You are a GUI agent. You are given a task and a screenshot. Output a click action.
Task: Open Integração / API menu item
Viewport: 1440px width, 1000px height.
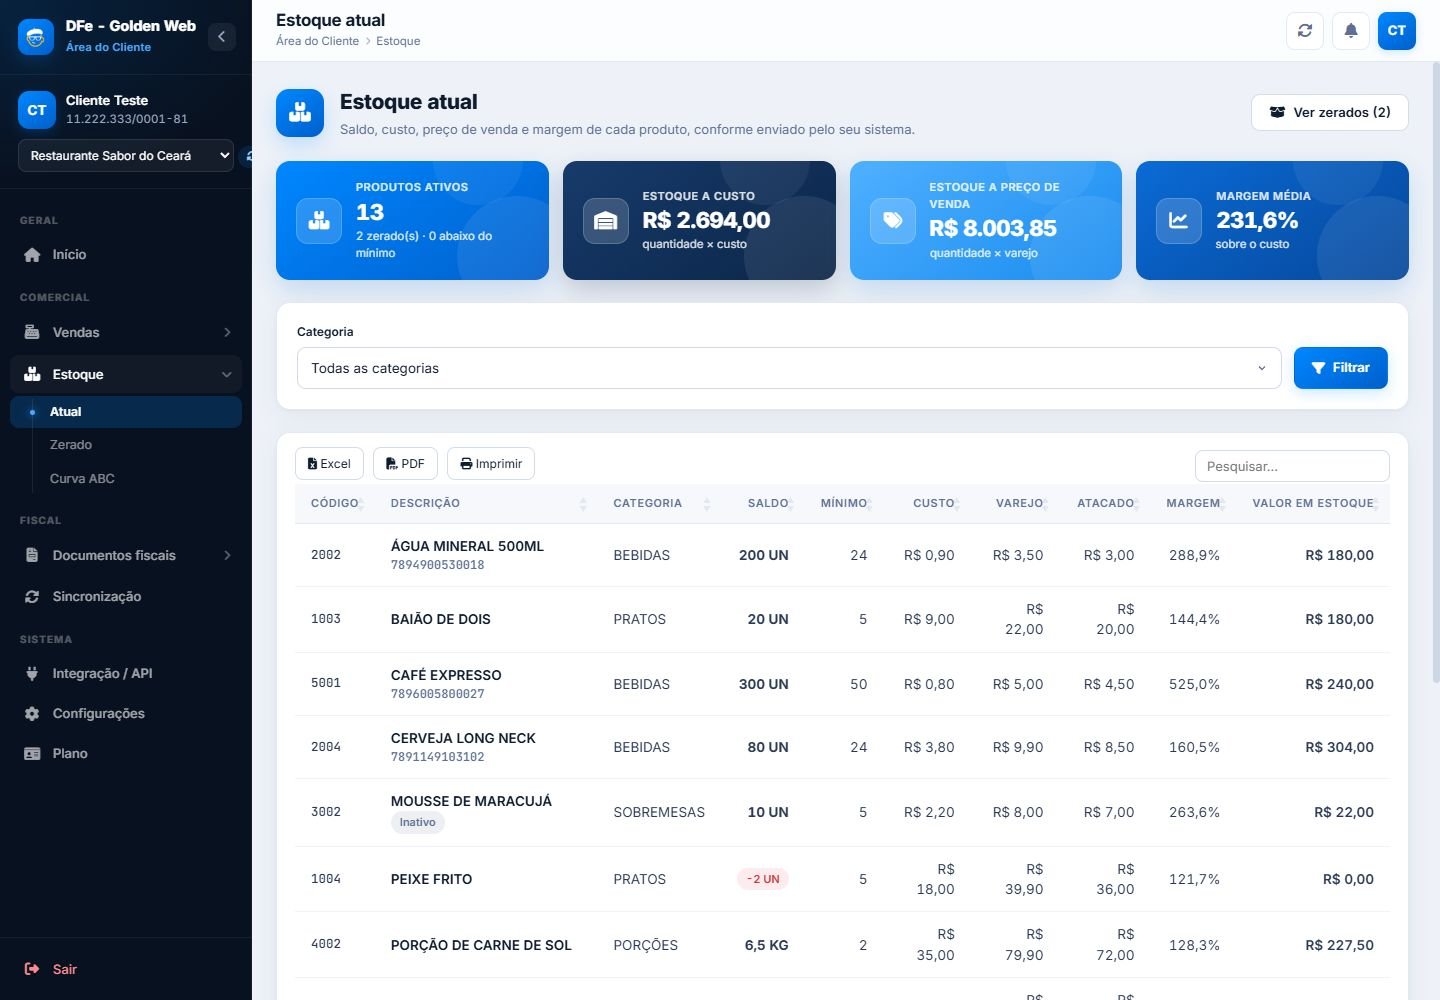(126, 673)
